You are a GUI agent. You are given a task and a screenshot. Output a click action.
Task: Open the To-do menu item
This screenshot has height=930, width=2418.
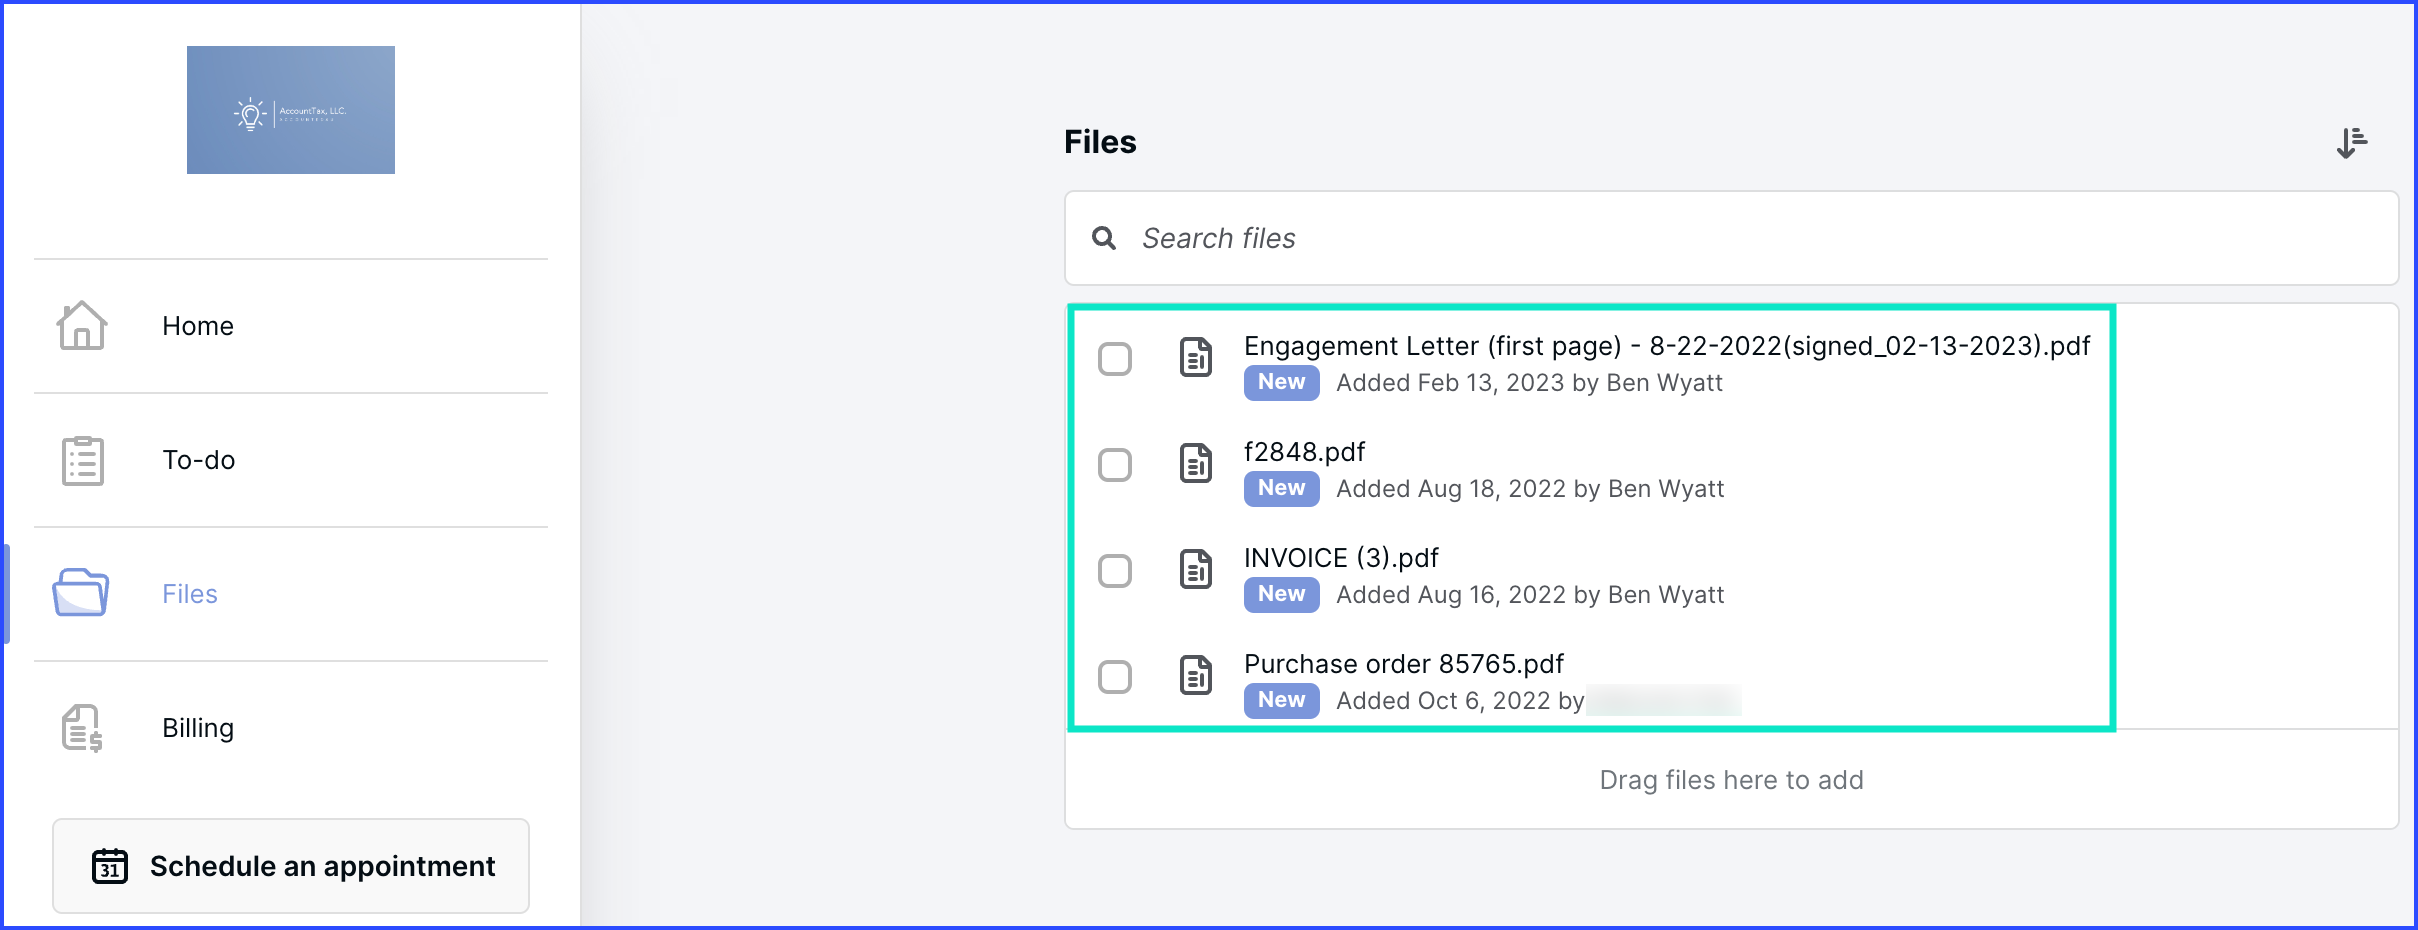[199, 460]
